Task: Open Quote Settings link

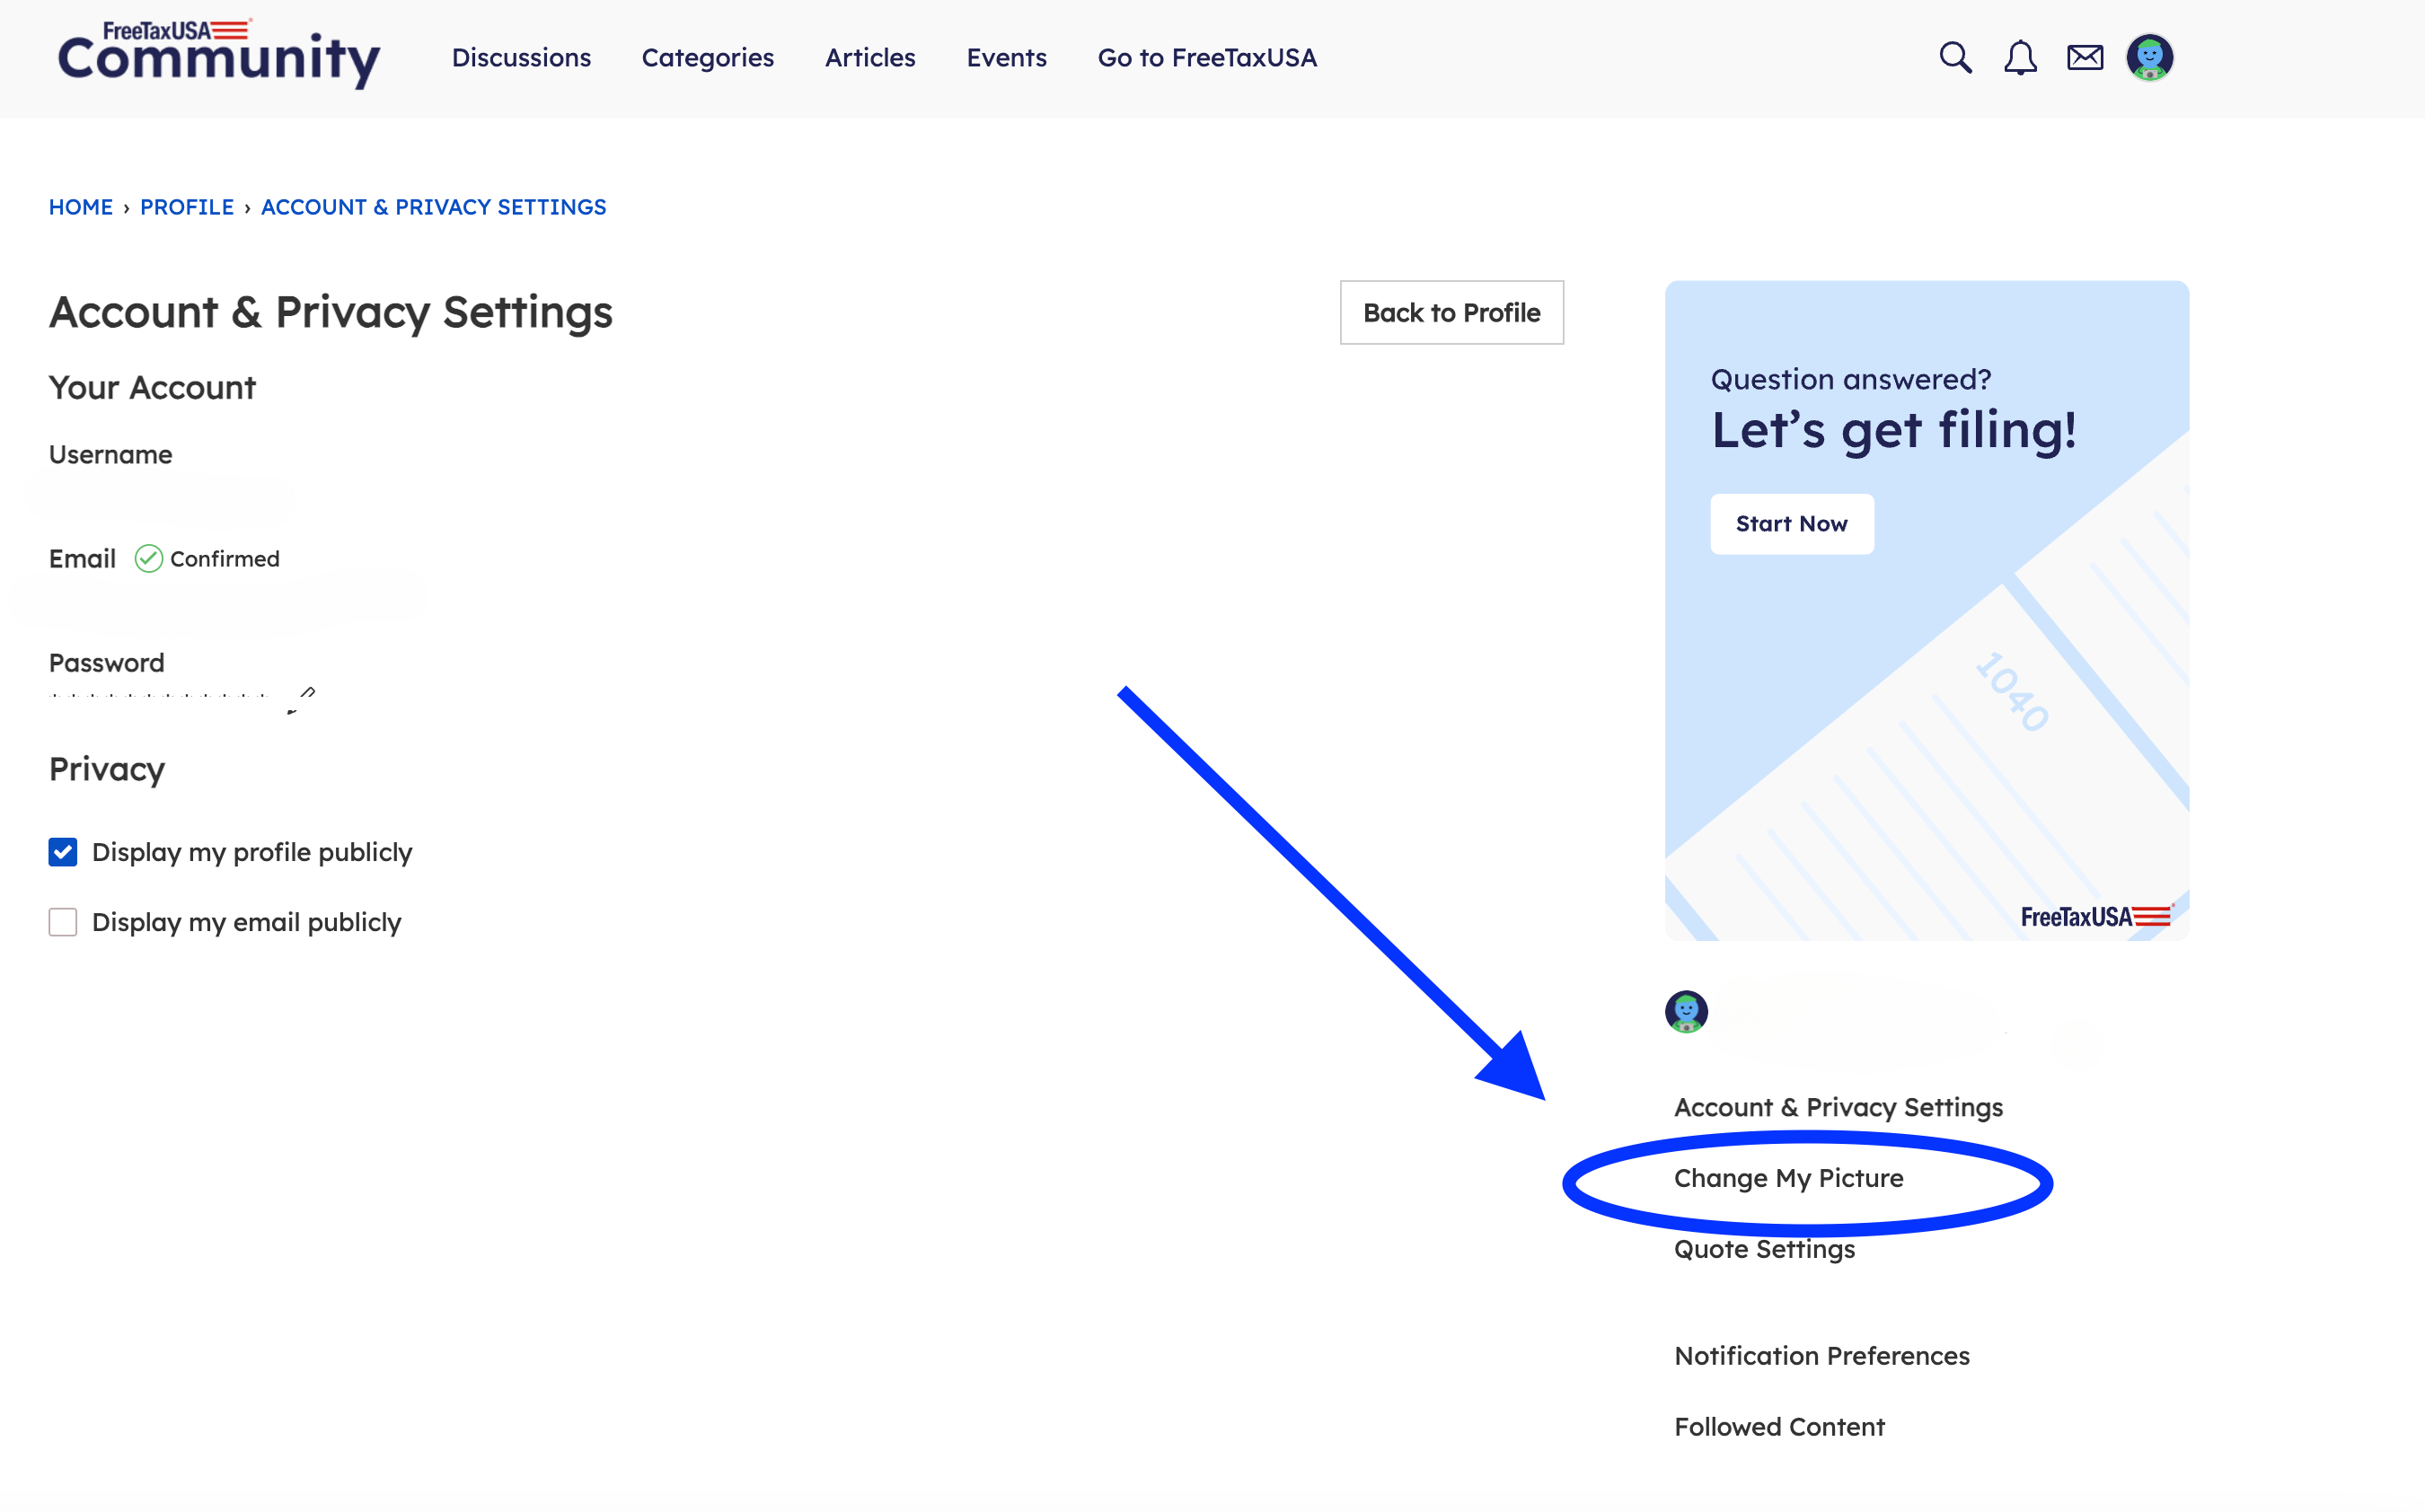Action: coord(1764,1249)
